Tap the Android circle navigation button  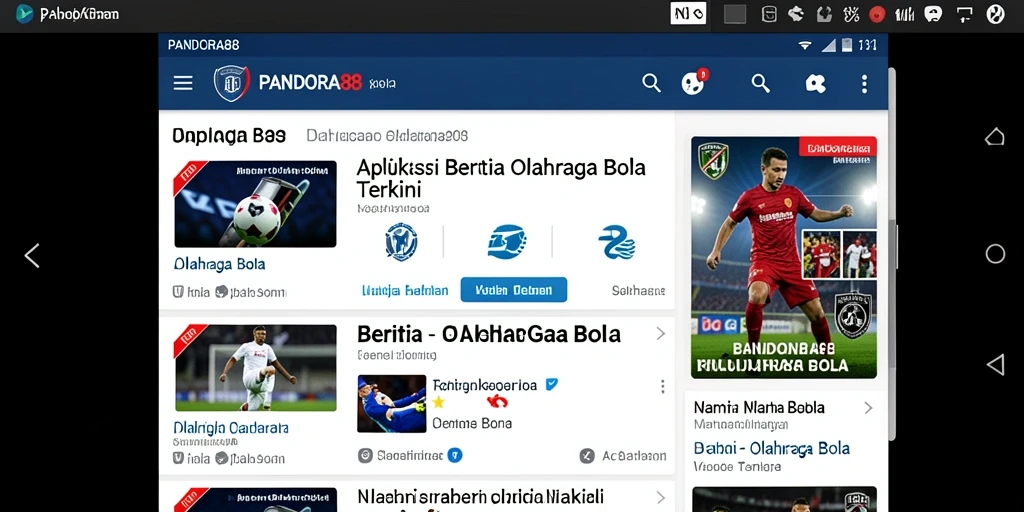(x=995, y=254)
